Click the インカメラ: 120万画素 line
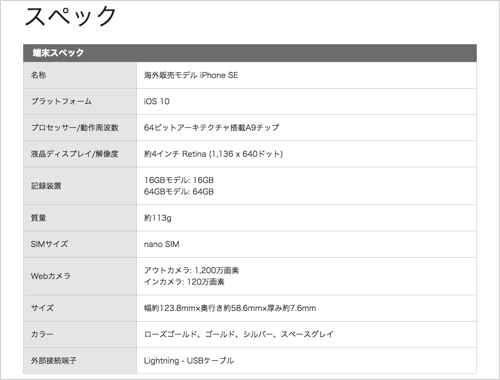Image resolution: width=500 pixels, height=380 pixels. point(184,282)
